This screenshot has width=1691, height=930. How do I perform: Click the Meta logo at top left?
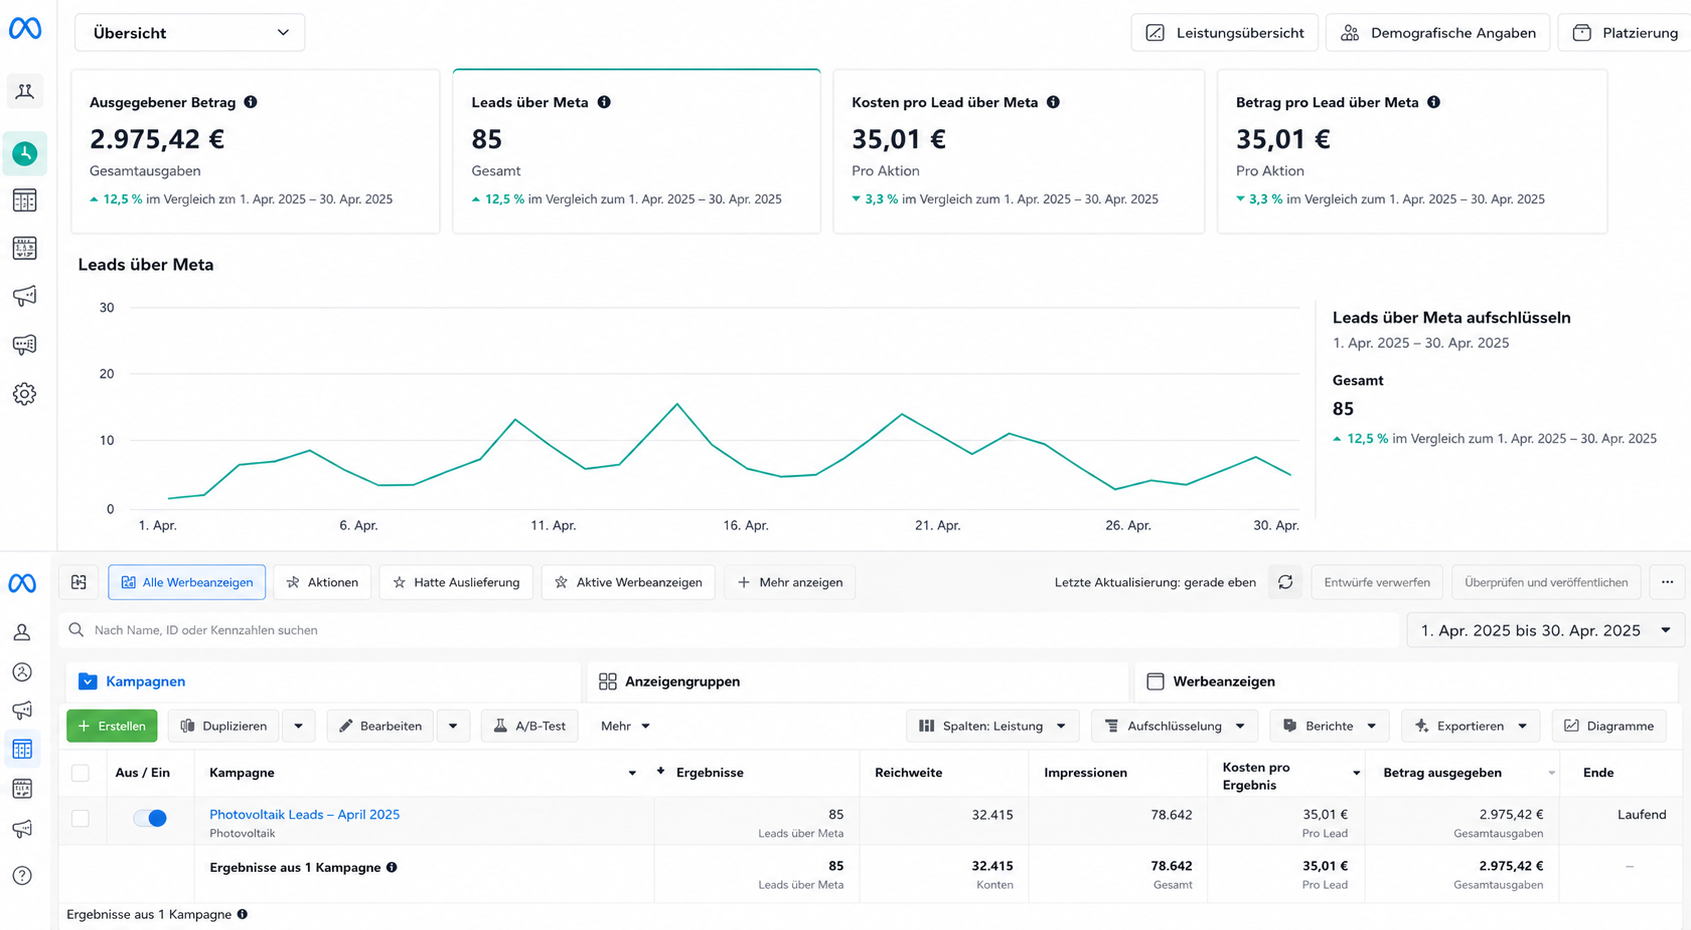tap(25, 29)
